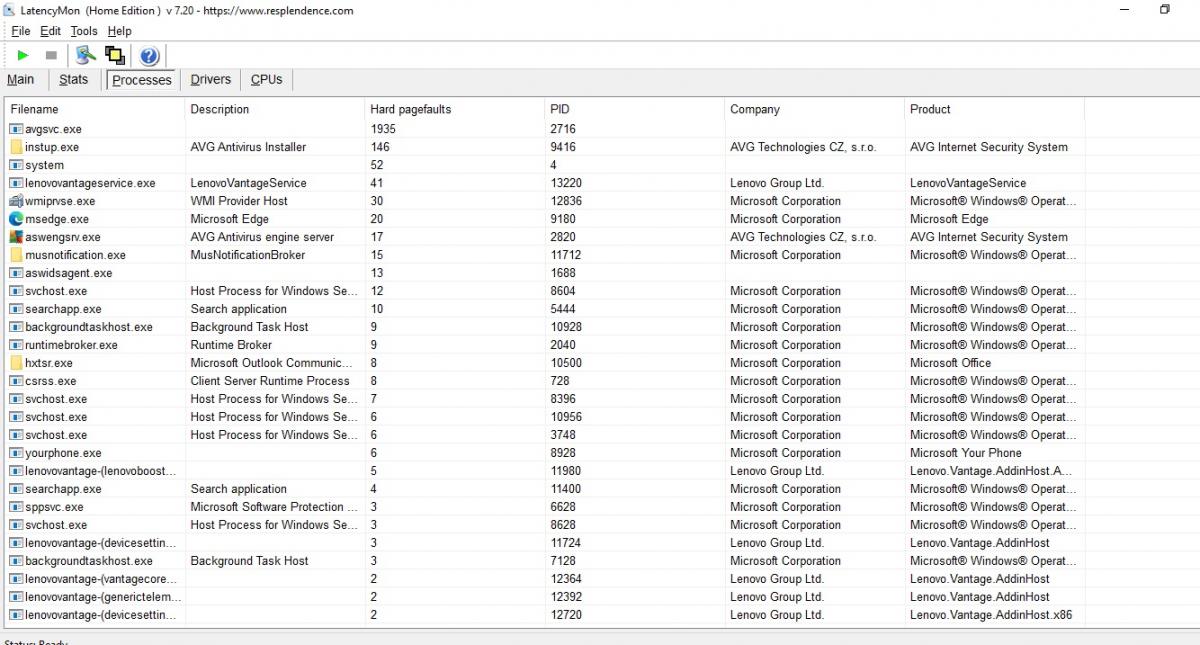Restore the window with the title bar button
This screenshot has width=1200, height=645.
1165,10
